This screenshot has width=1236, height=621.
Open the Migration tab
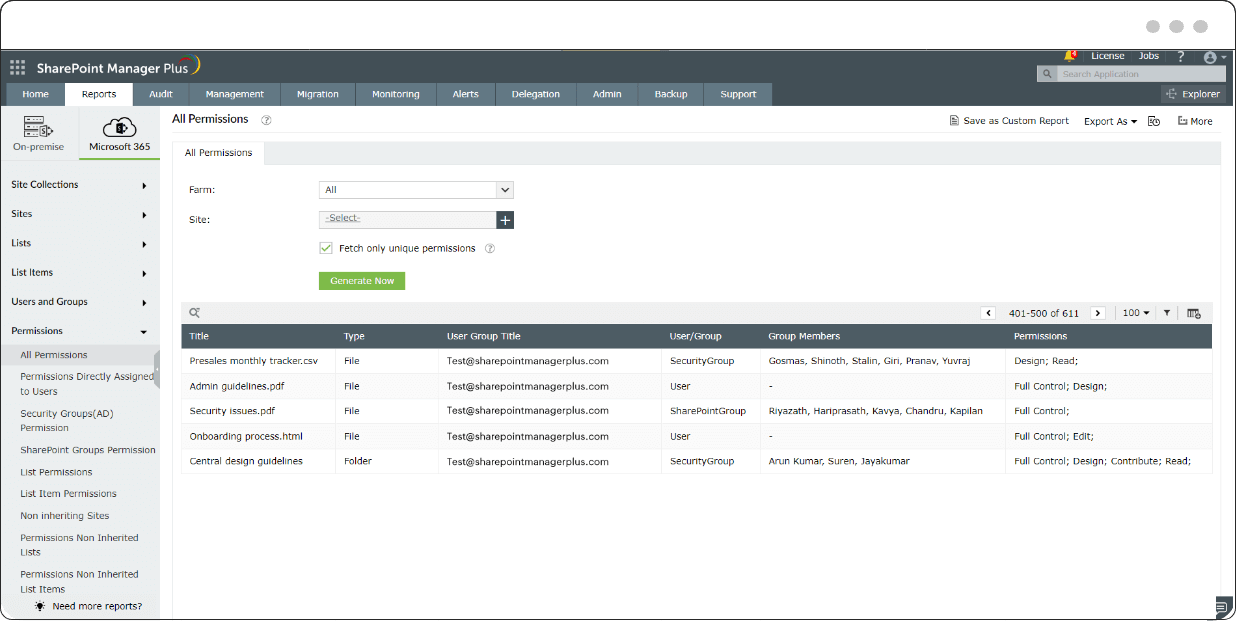click(318, 94)
